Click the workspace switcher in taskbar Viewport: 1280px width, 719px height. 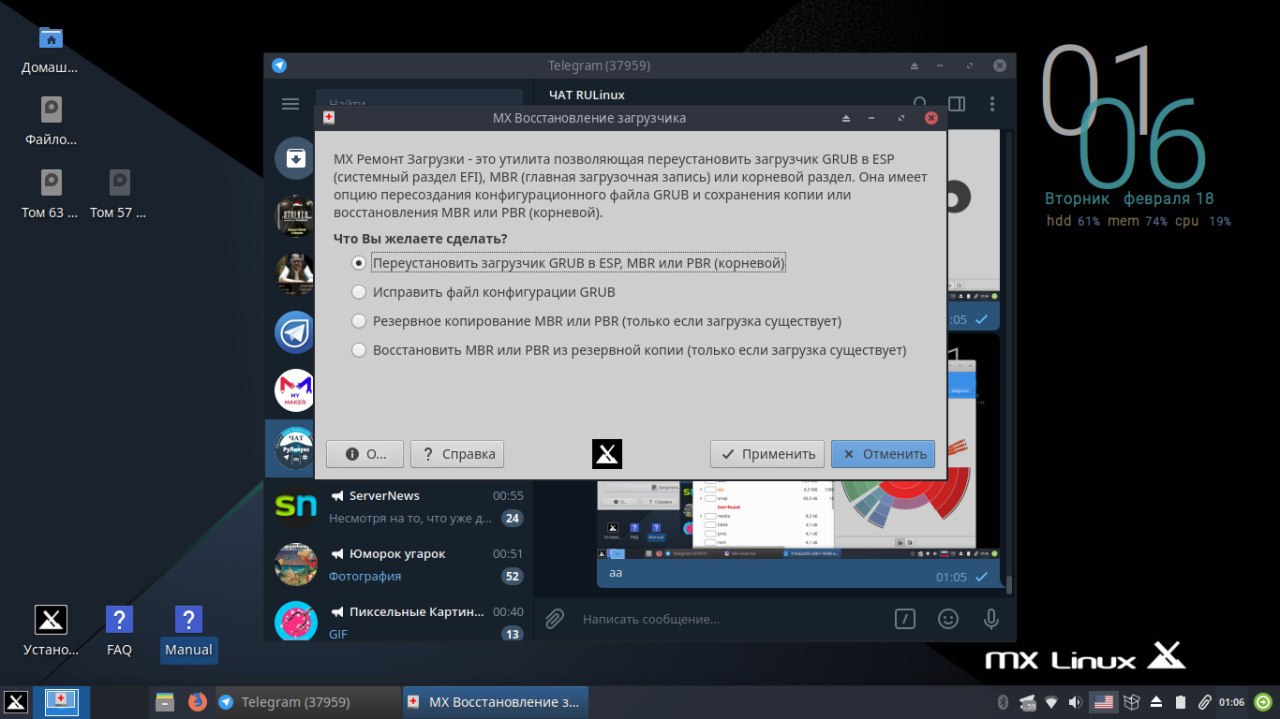coord(61,702)
